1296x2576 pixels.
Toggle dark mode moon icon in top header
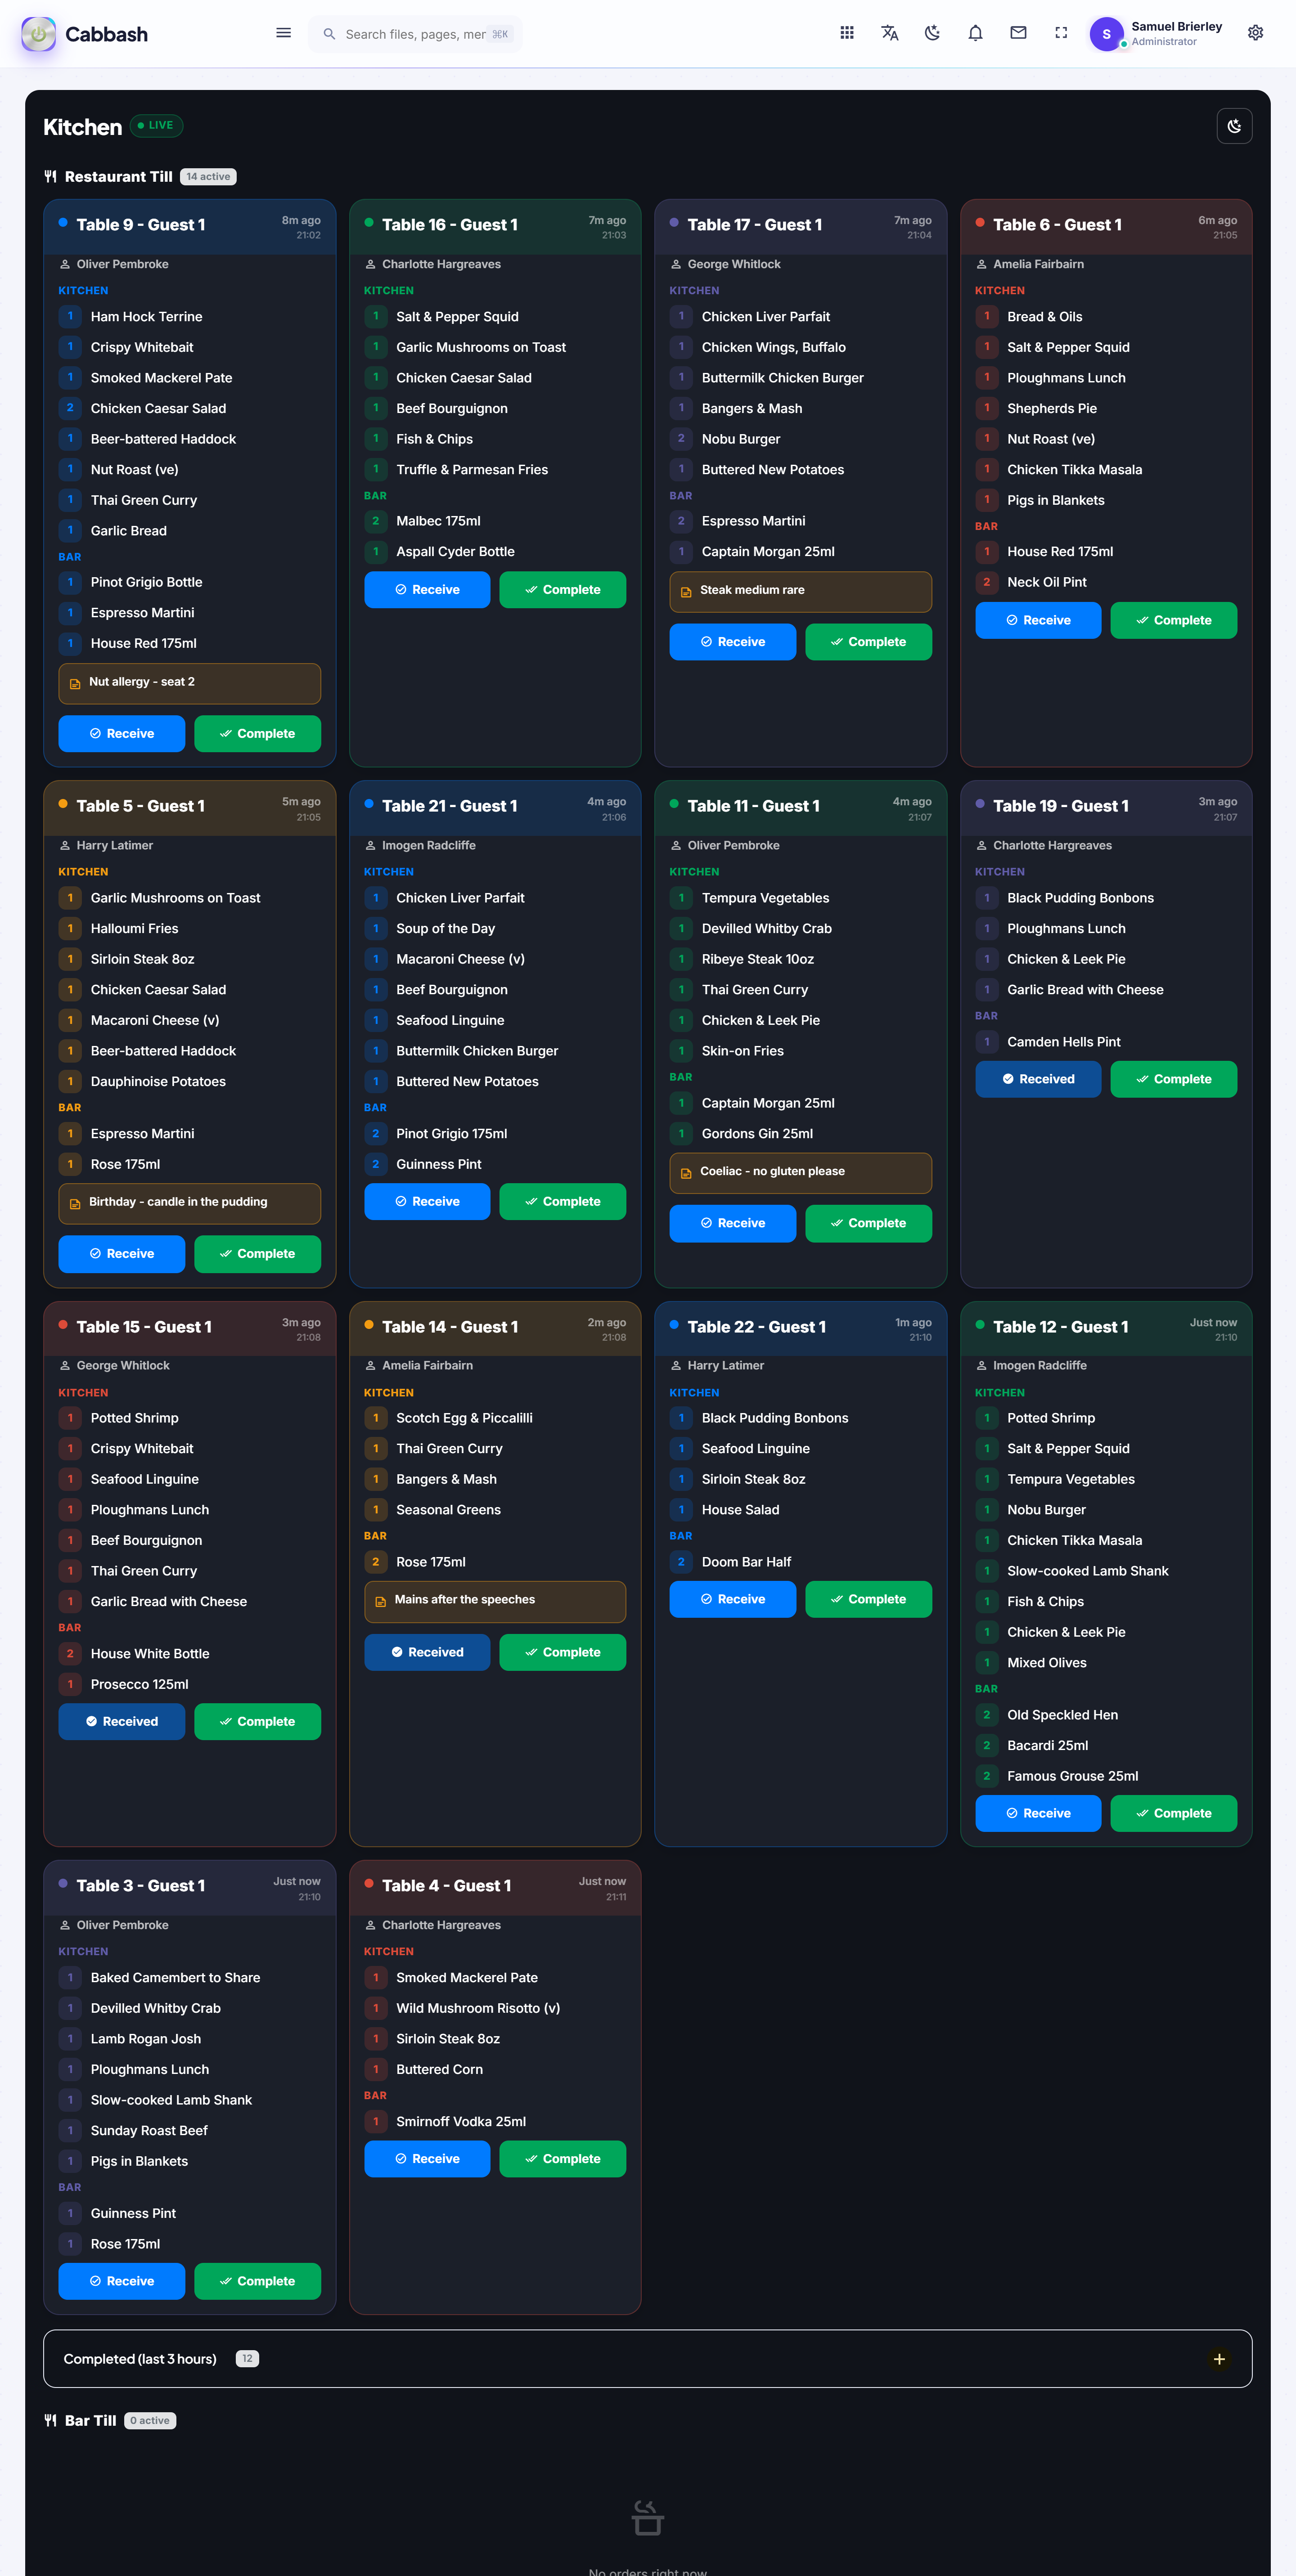(x=933, y=33)
